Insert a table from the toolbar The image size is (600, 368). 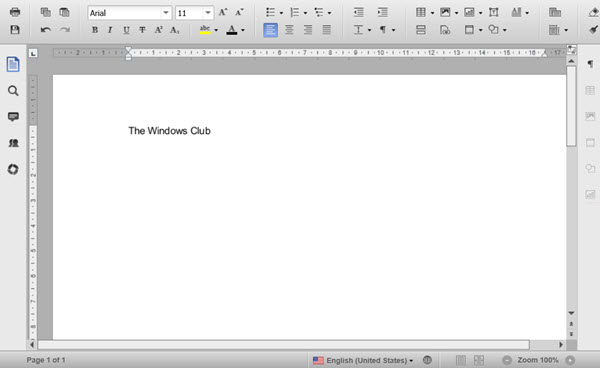point(421,12)
